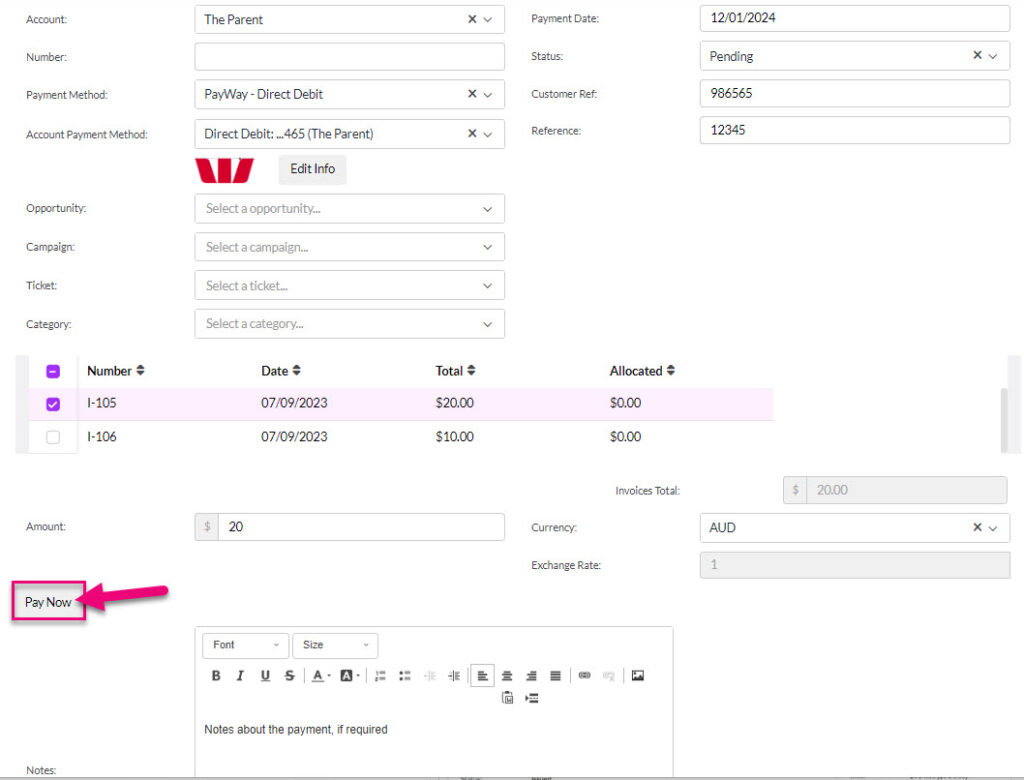1024x780 pixels.
Task: Apply bold formatting in the notes editor
Action: (x=216, y=675)
